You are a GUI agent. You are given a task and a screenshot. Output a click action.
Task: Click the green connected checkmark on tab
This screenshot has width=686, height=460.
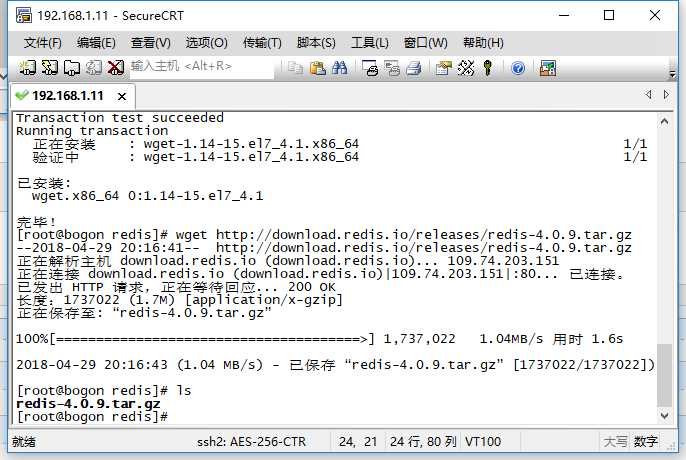pos(21,95)
